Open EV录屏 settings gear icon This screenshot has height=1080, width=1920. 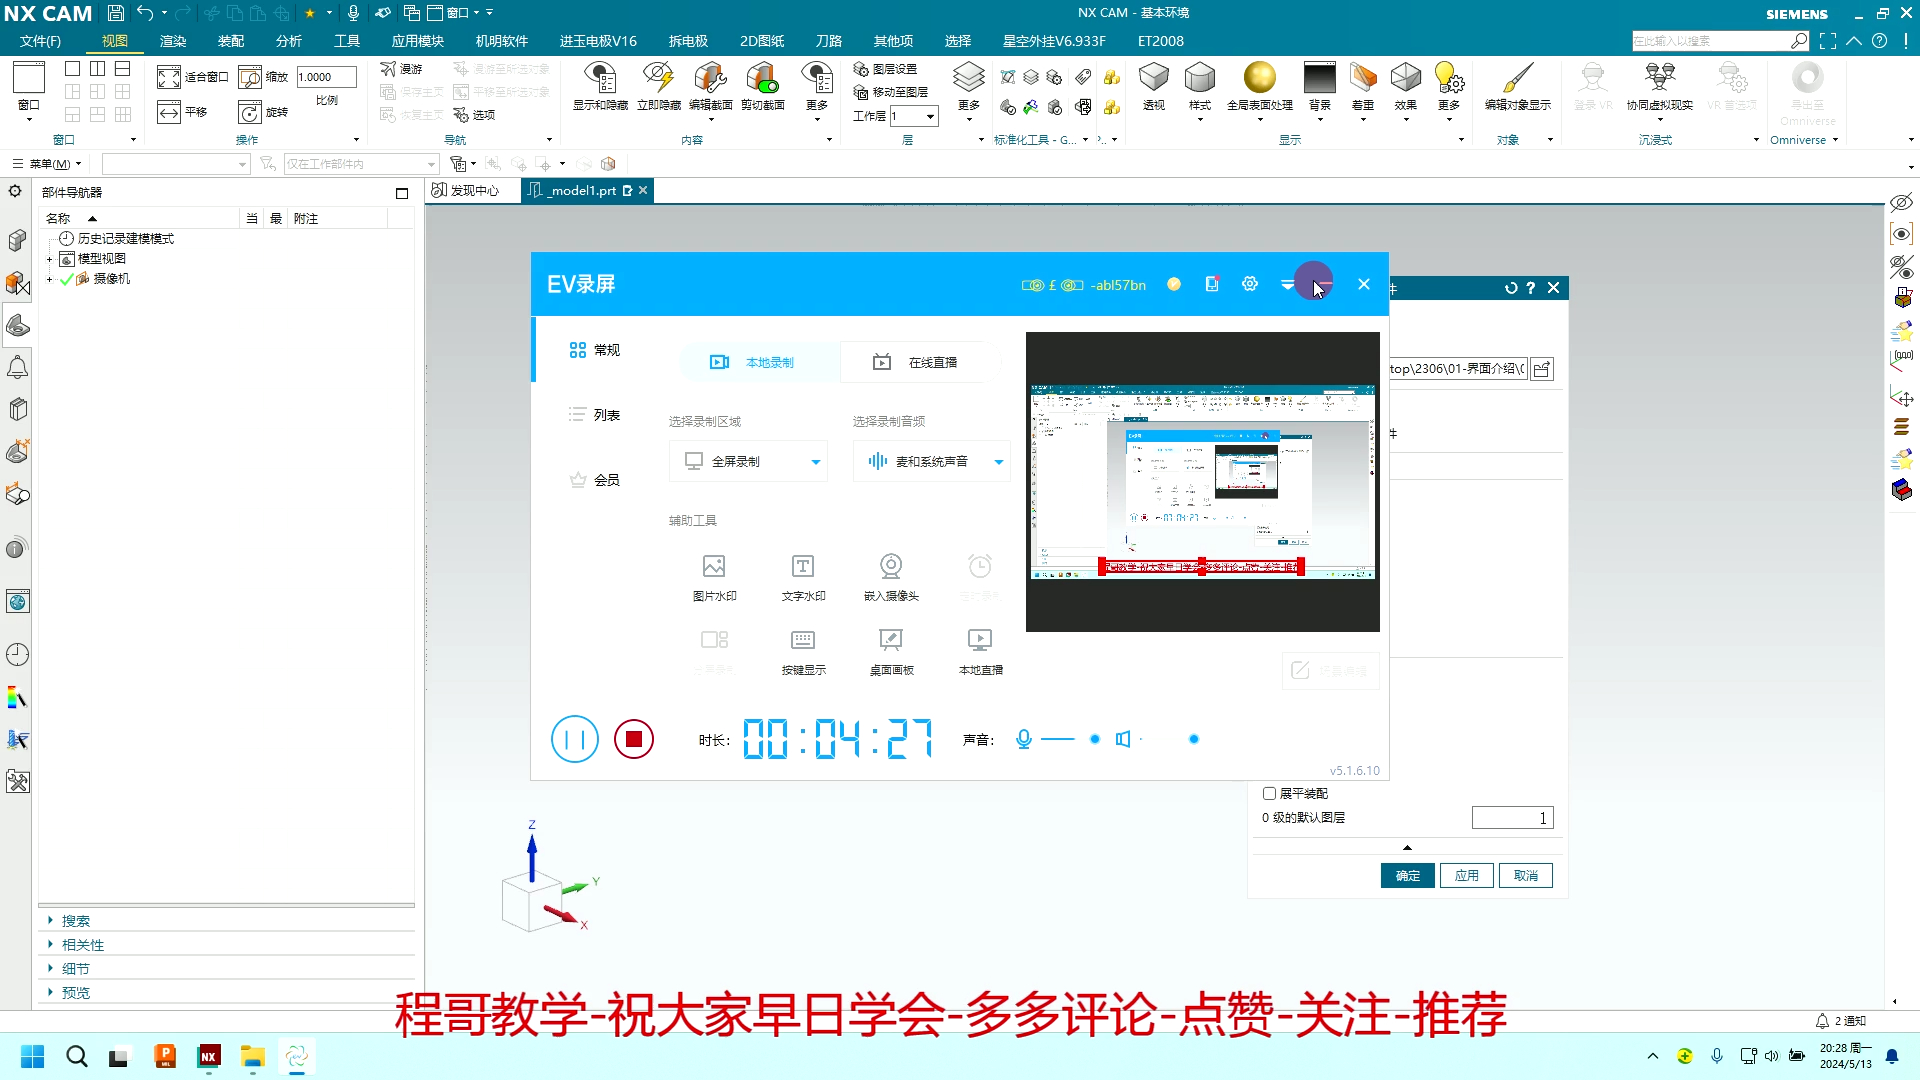(1250, 285)
